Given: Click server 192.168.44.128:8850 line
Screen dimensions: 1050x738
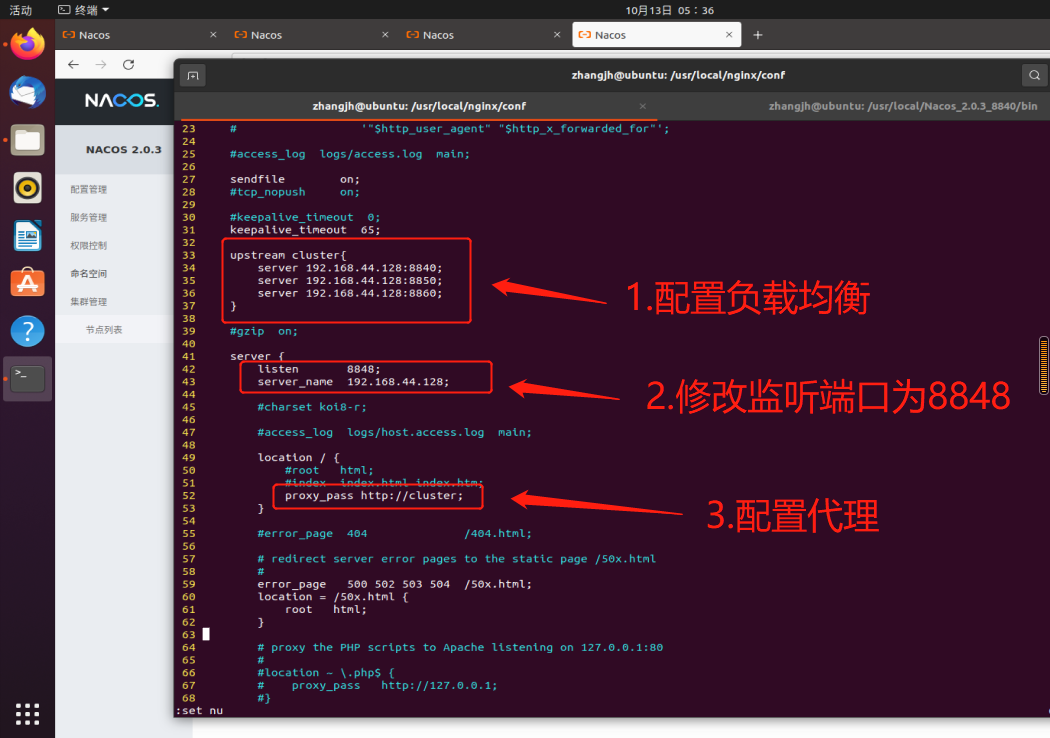Looking at the screenshot, I should click(x=350, y=281).
